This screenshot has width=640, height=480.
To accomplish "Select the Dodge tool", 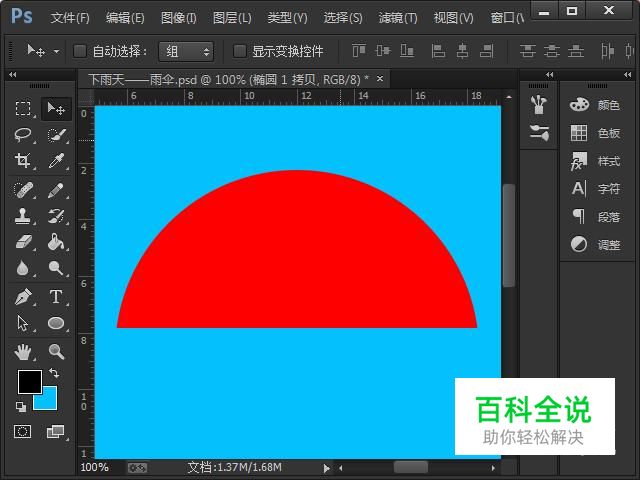I will pyautogui.click(x=56, y=268).
